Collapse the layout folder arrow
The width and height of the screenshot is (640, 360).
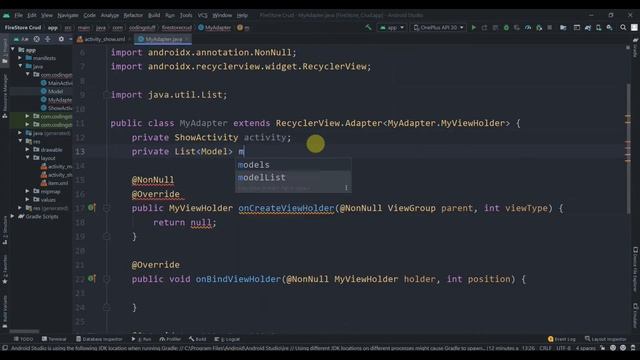point(27,158)
